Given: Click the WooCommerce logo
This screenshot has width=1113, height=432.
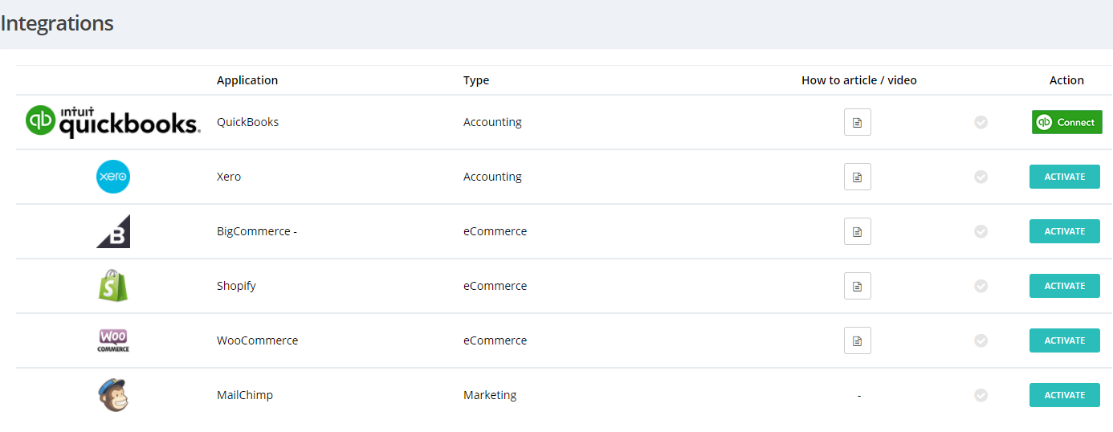Looking at the screenshot, I should pos(113,340).
